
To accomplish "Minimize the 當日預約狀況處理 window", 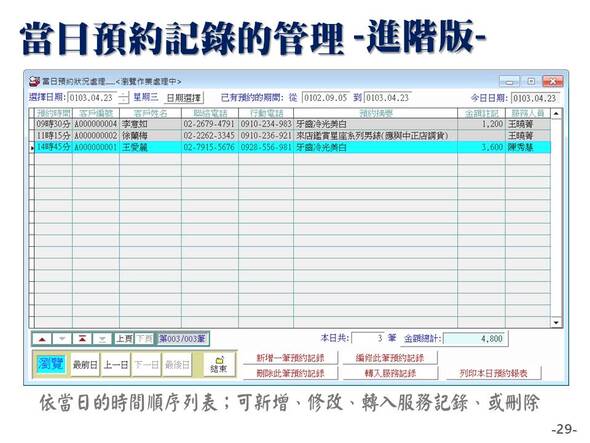I will 509,81.
